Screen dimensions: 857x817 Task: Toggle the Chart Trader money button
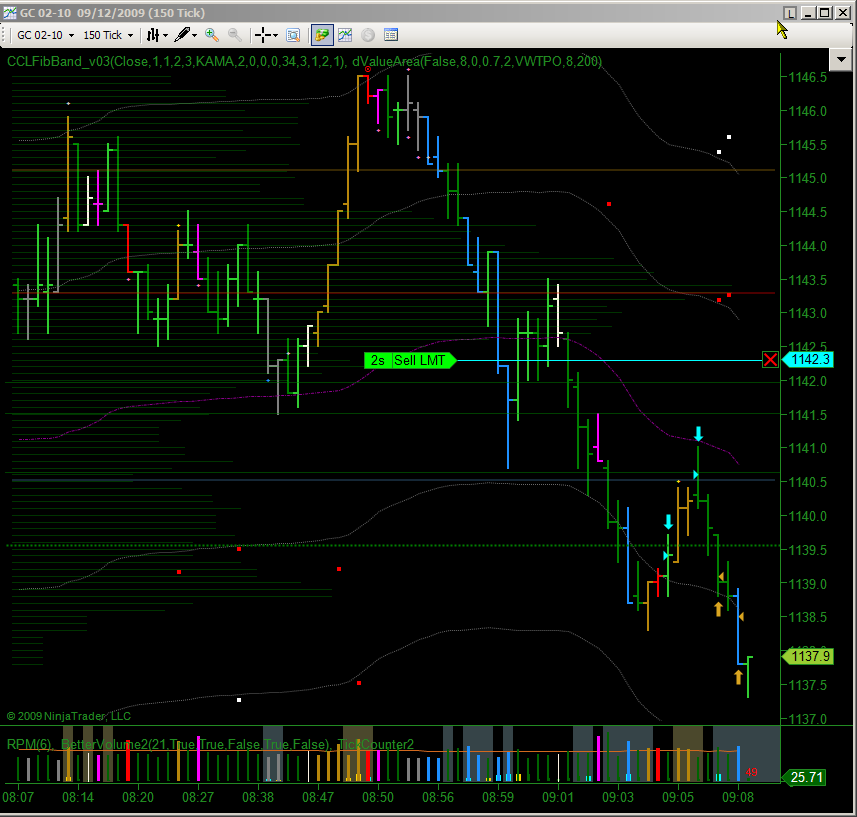tap(322, 36)
